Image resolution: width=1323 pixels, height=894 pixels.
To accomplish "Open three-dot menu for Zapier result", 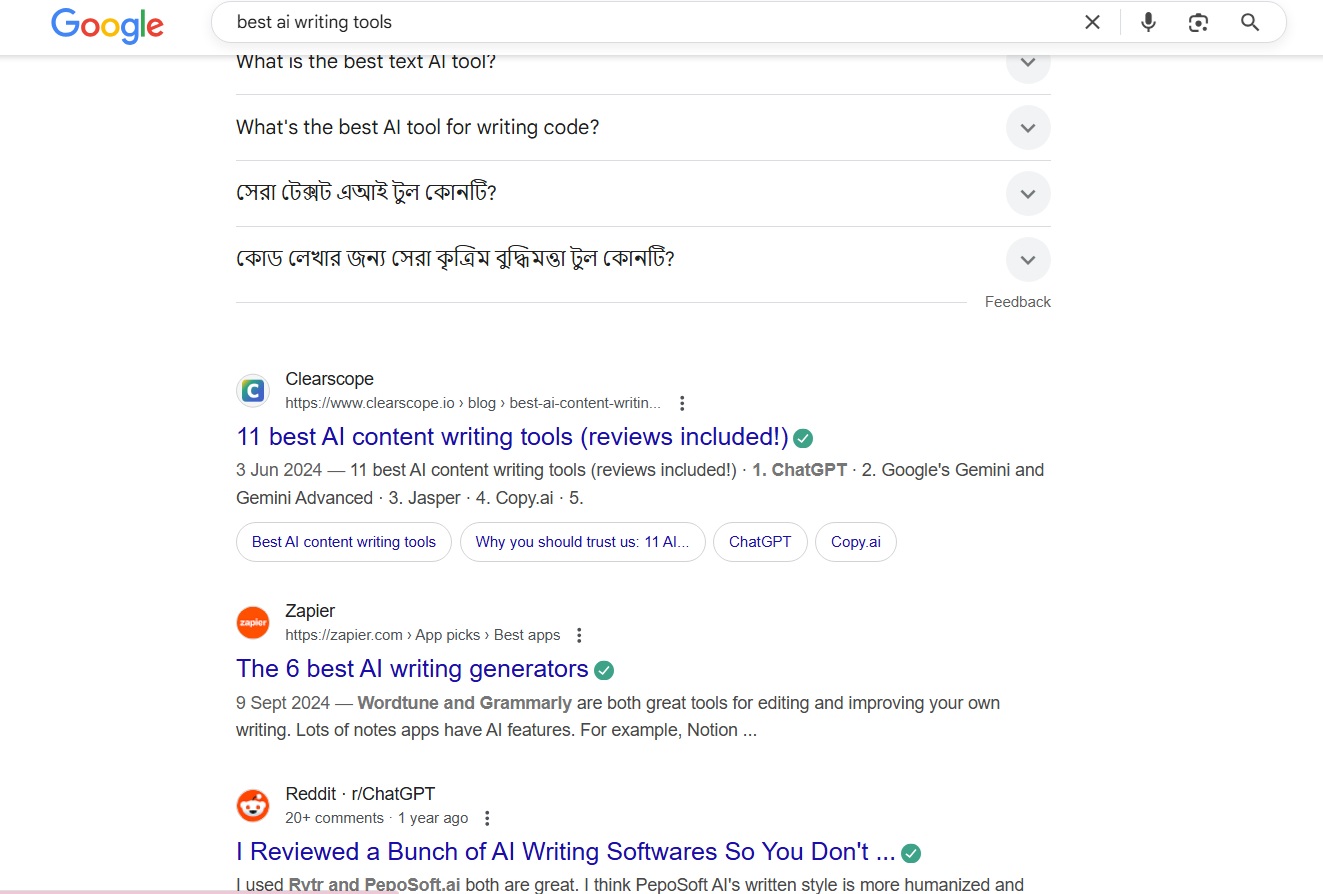I will [x=579, y=635].
